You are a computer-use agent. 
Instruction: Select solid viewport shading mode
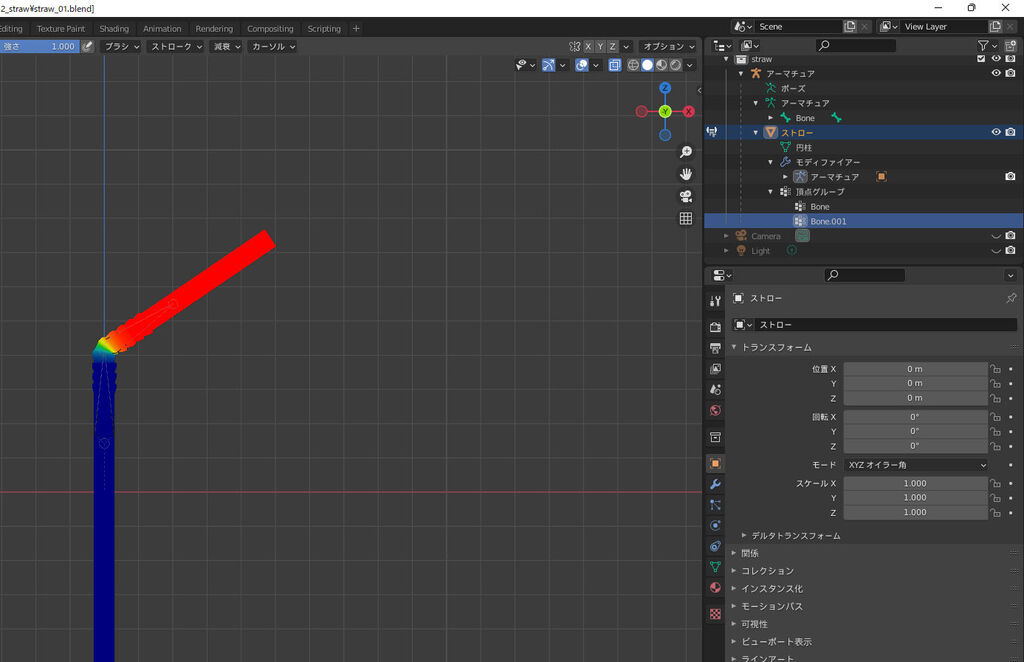pos(647,65)
